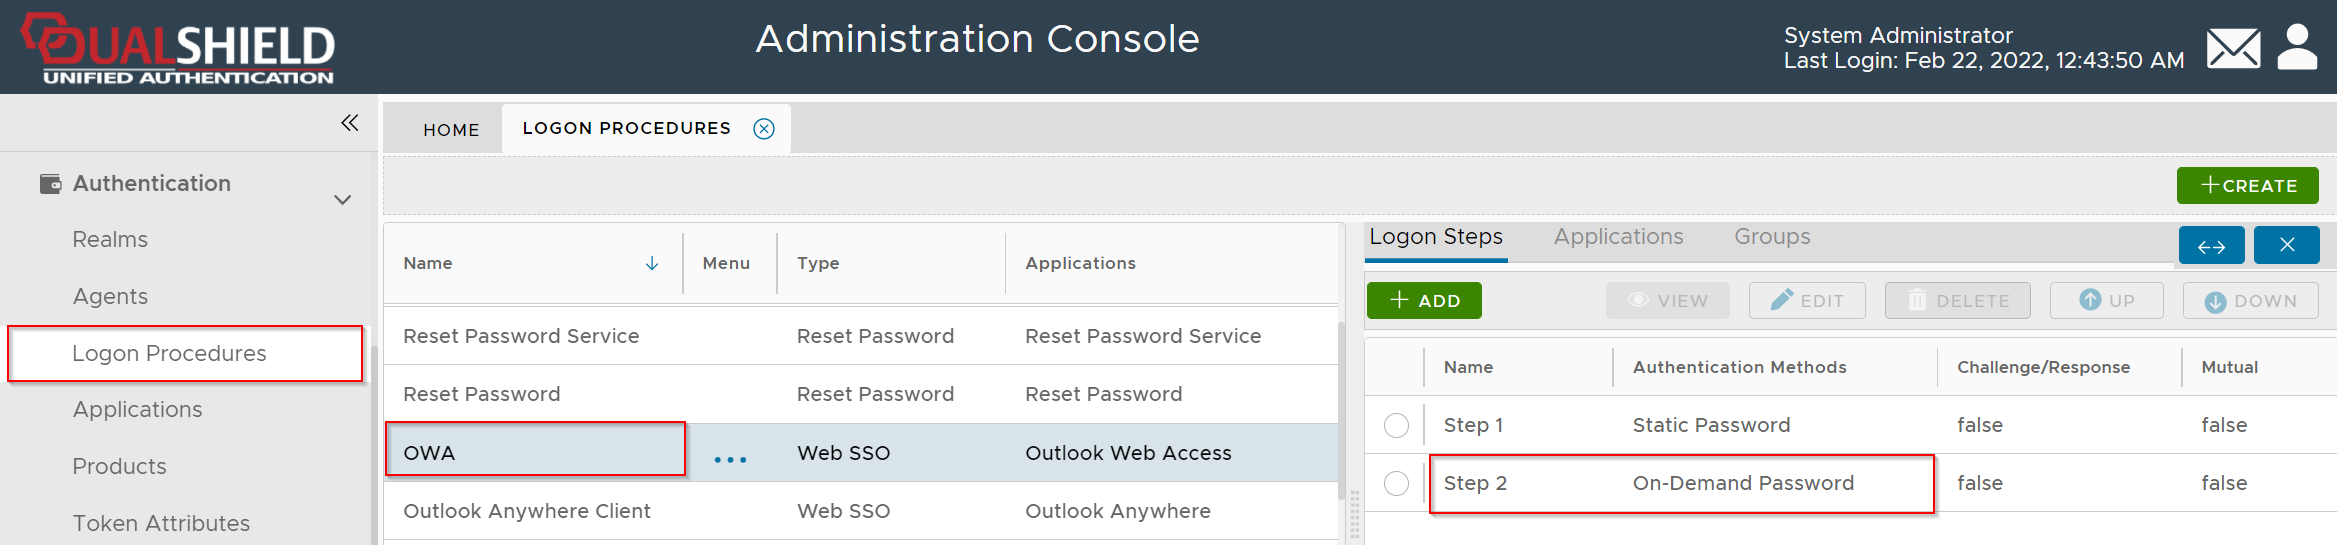Open the mail envelope icon
The image size is (2337, 545).
pos(2233,48)
